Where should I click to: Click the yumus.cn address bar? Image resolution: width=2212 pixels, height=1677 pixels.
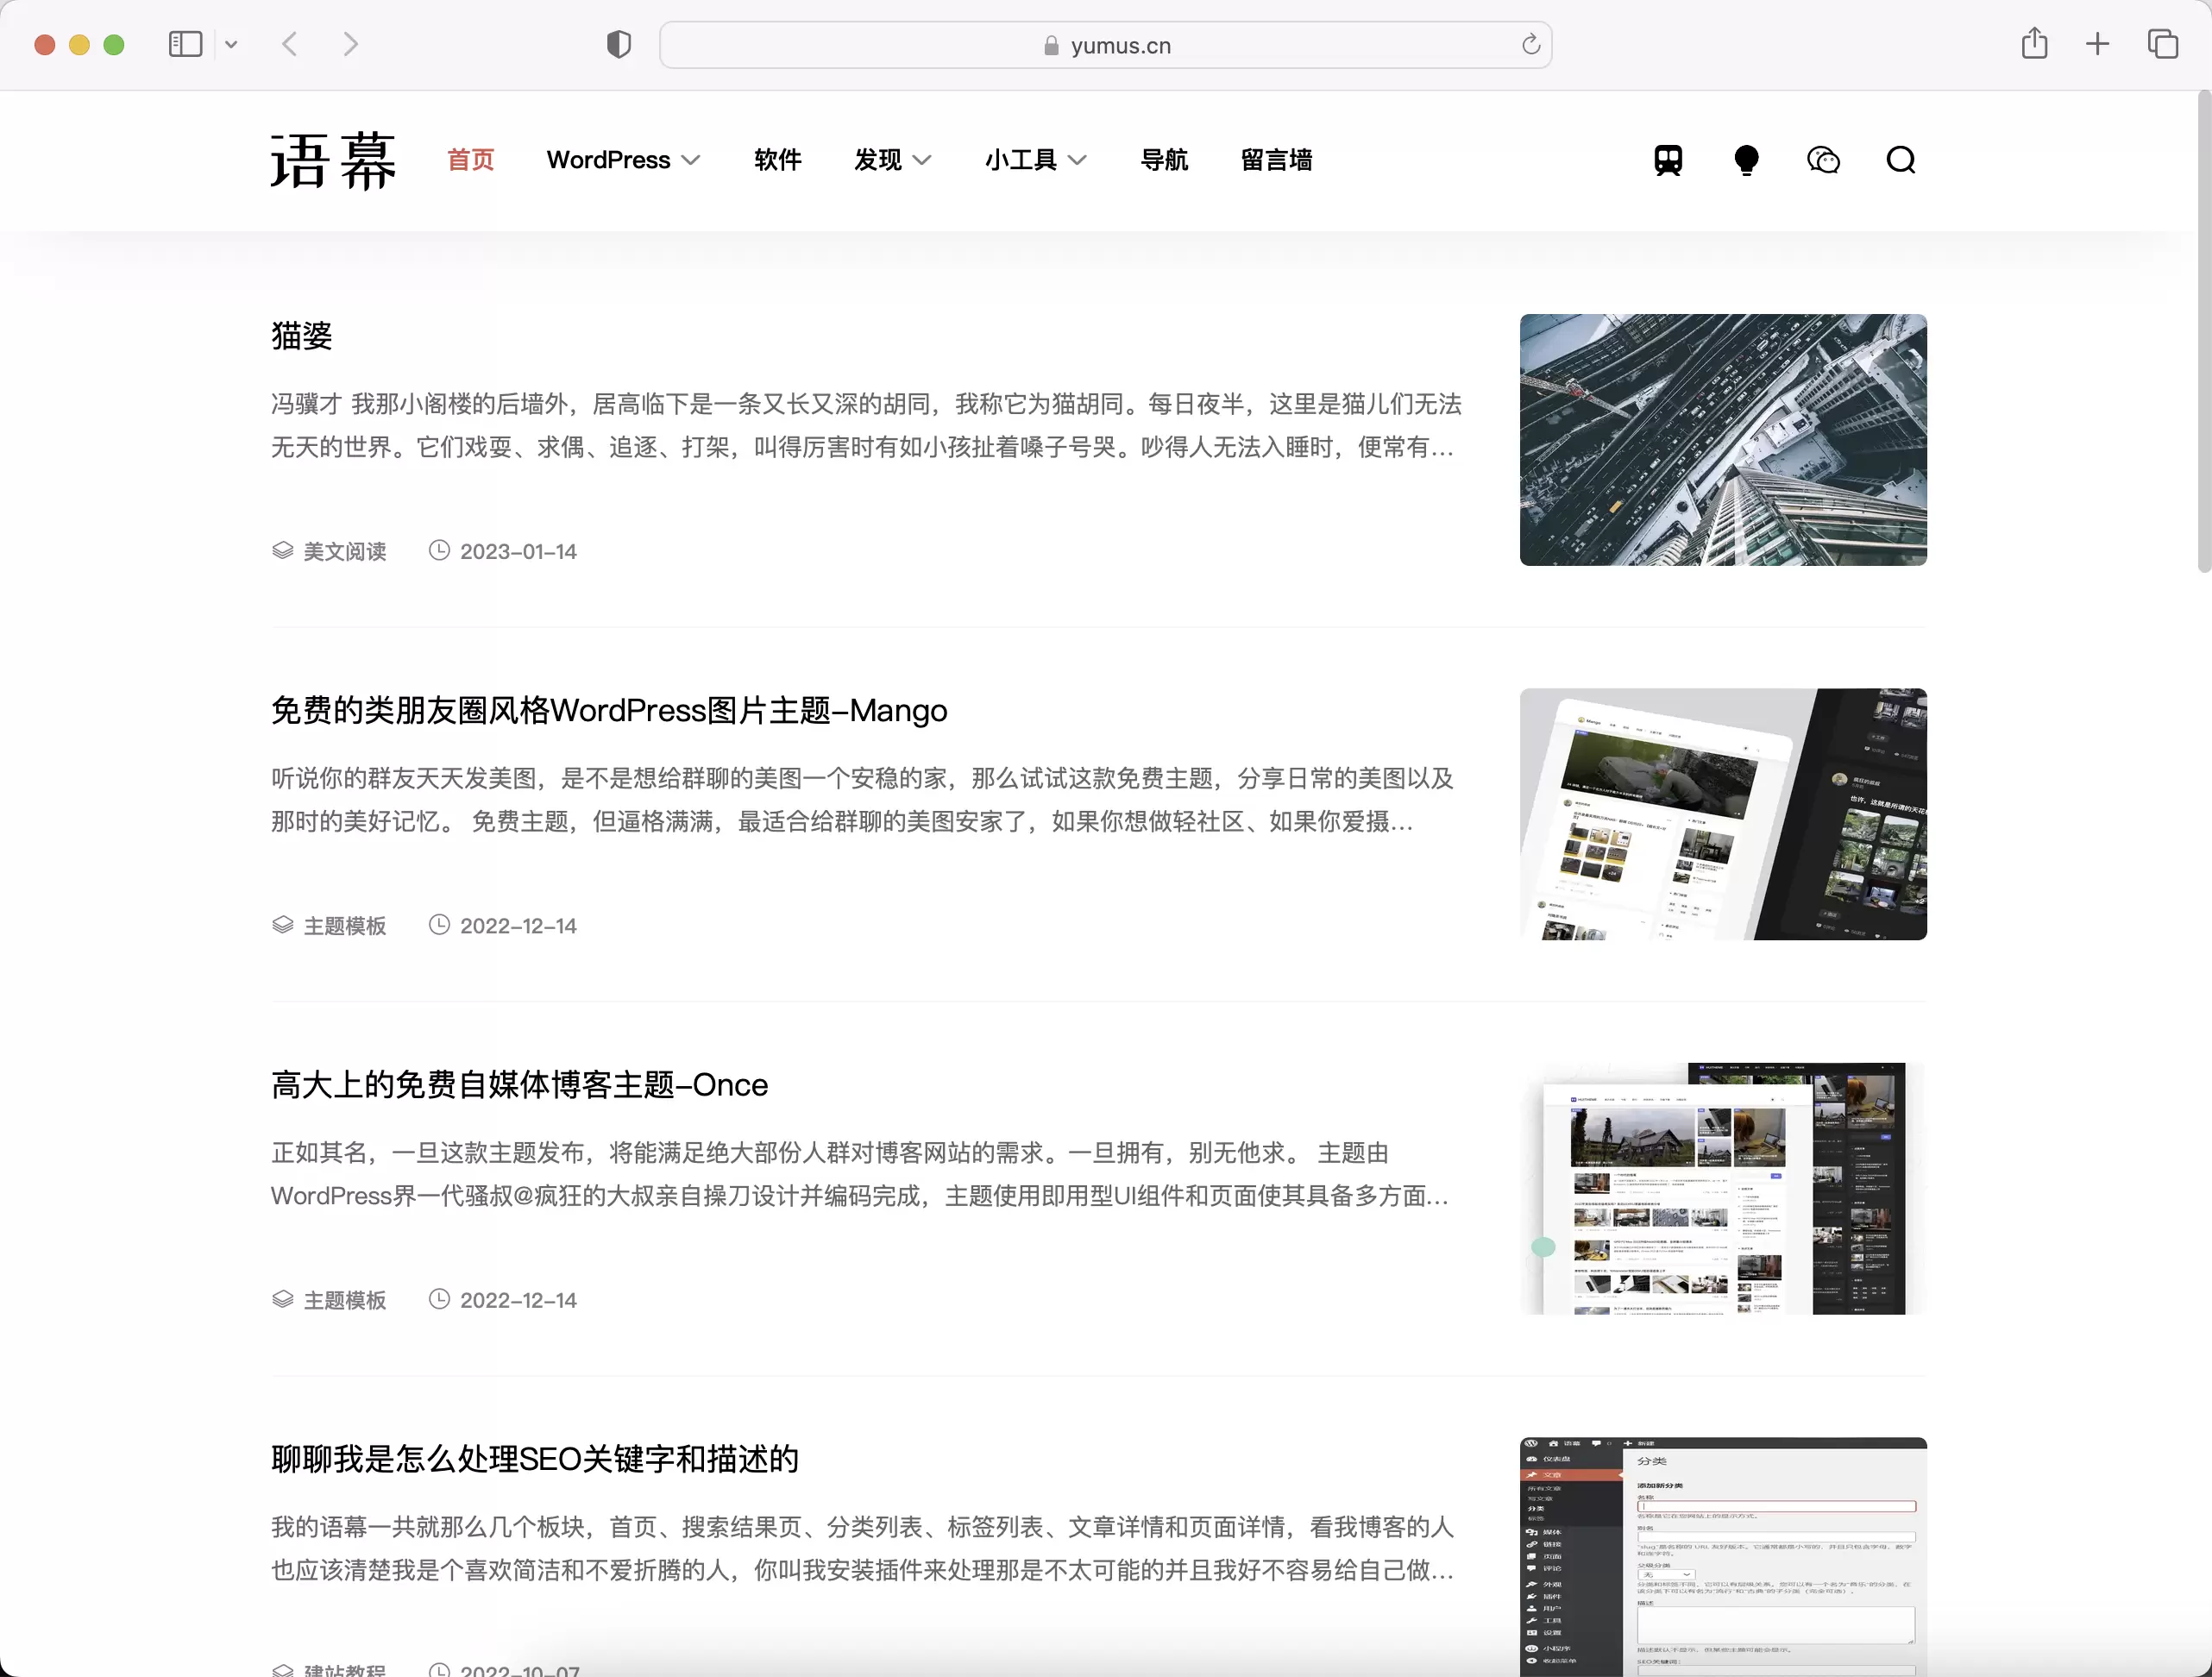point(1105,45)
